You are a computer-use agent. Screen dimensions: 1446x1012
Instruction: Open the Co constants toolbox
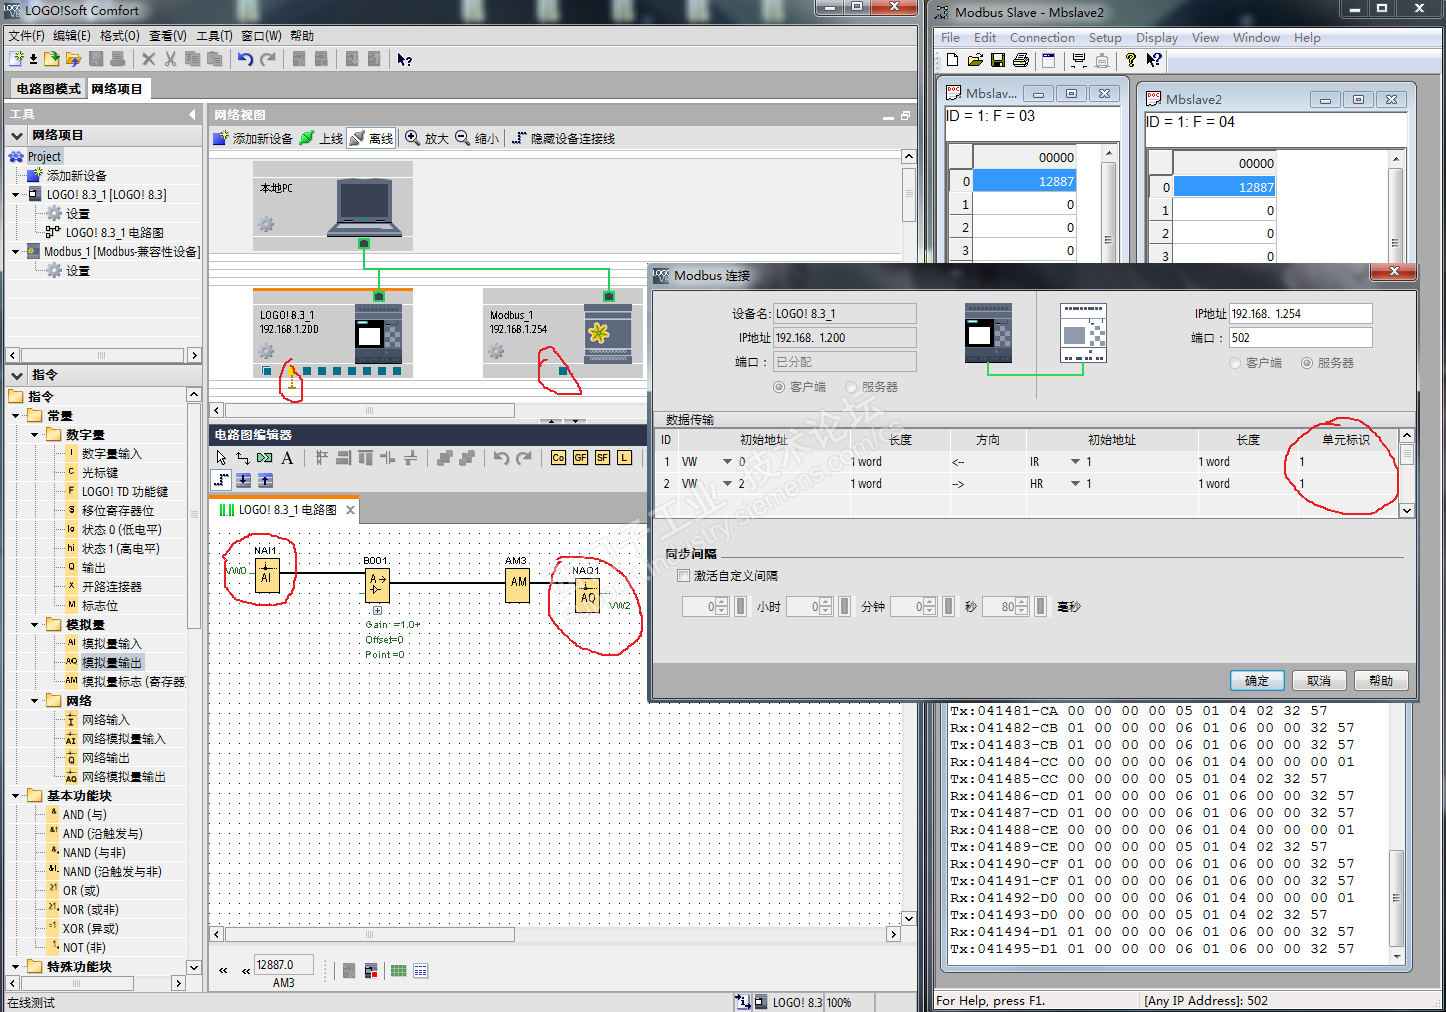tap(558, 458)
